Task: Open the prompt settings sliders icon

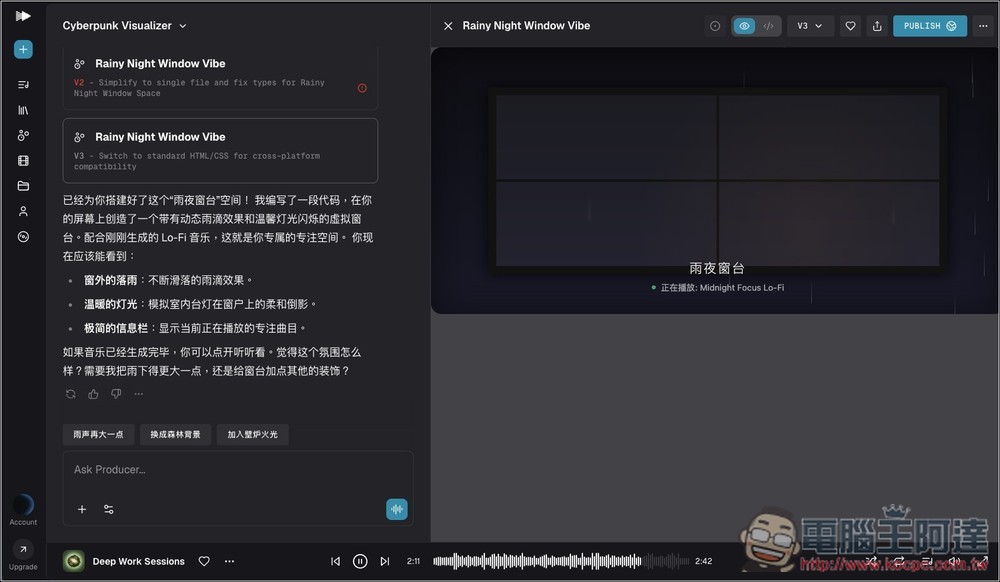Action: coord(108,509)
